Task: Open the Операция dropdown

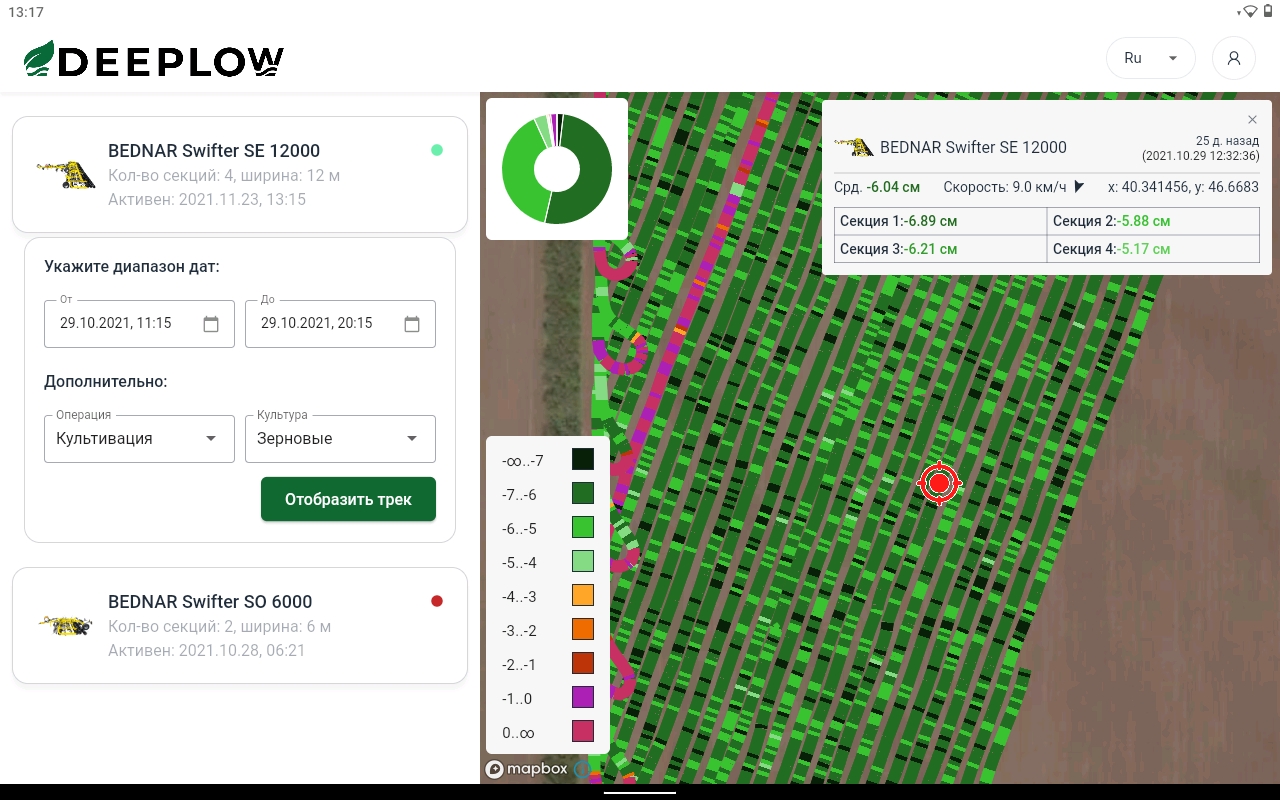Action: (139, 439)
